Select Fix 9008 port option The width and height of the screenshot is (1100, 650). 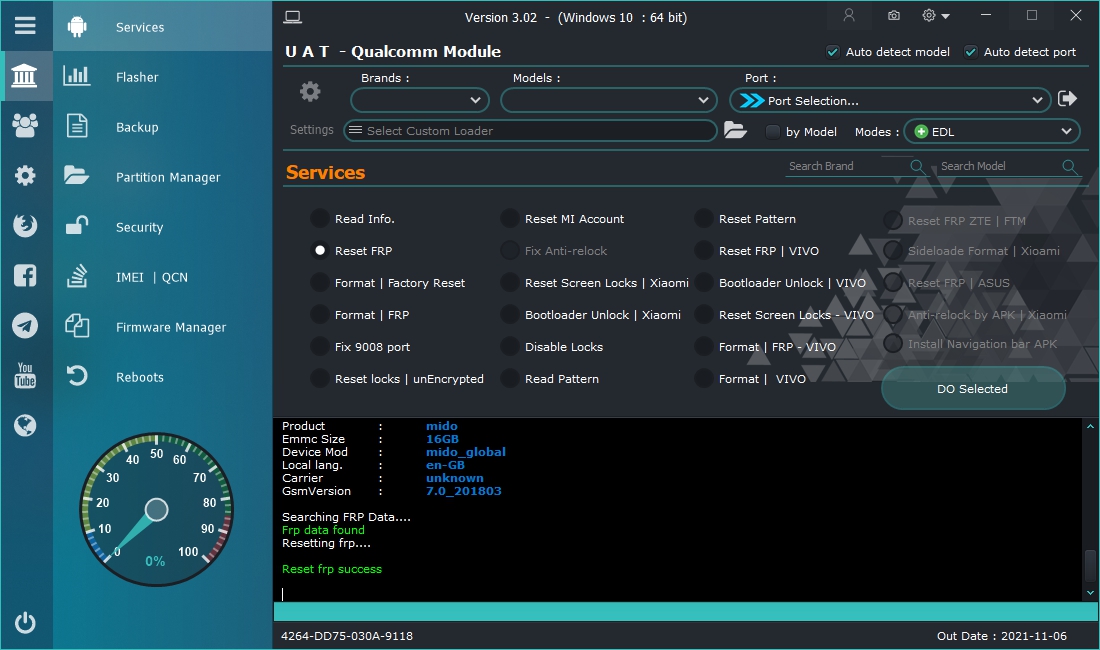coord(320,346)
